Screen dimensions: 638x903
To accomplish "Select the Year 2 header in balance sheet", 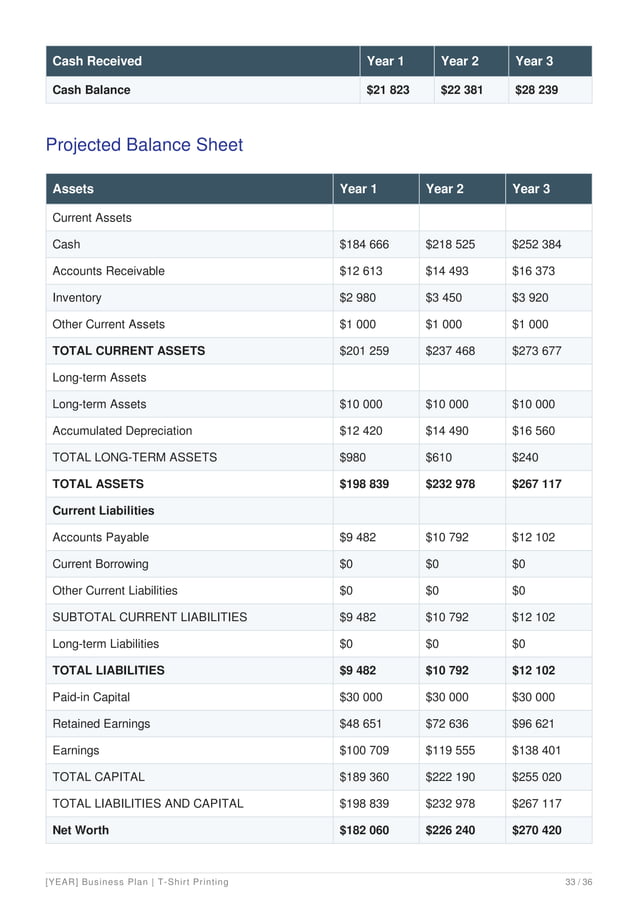I will click(445, 189).
